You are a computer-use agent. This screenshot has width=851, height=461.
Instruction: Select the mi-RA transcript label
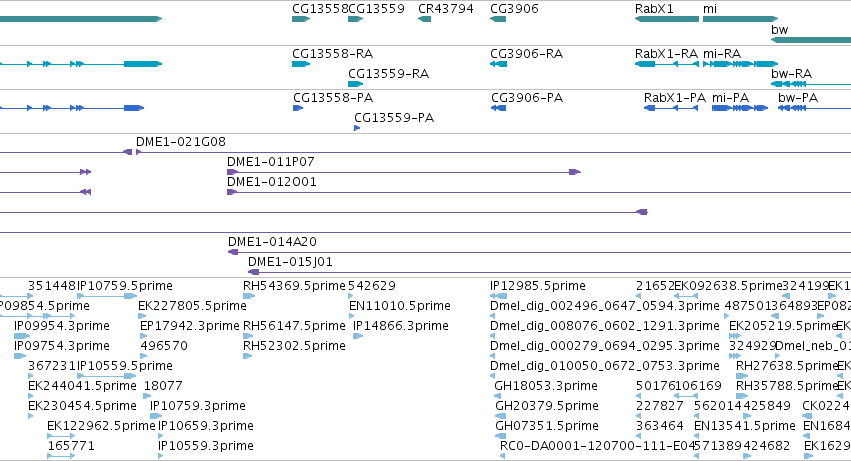tap(722, 54)
